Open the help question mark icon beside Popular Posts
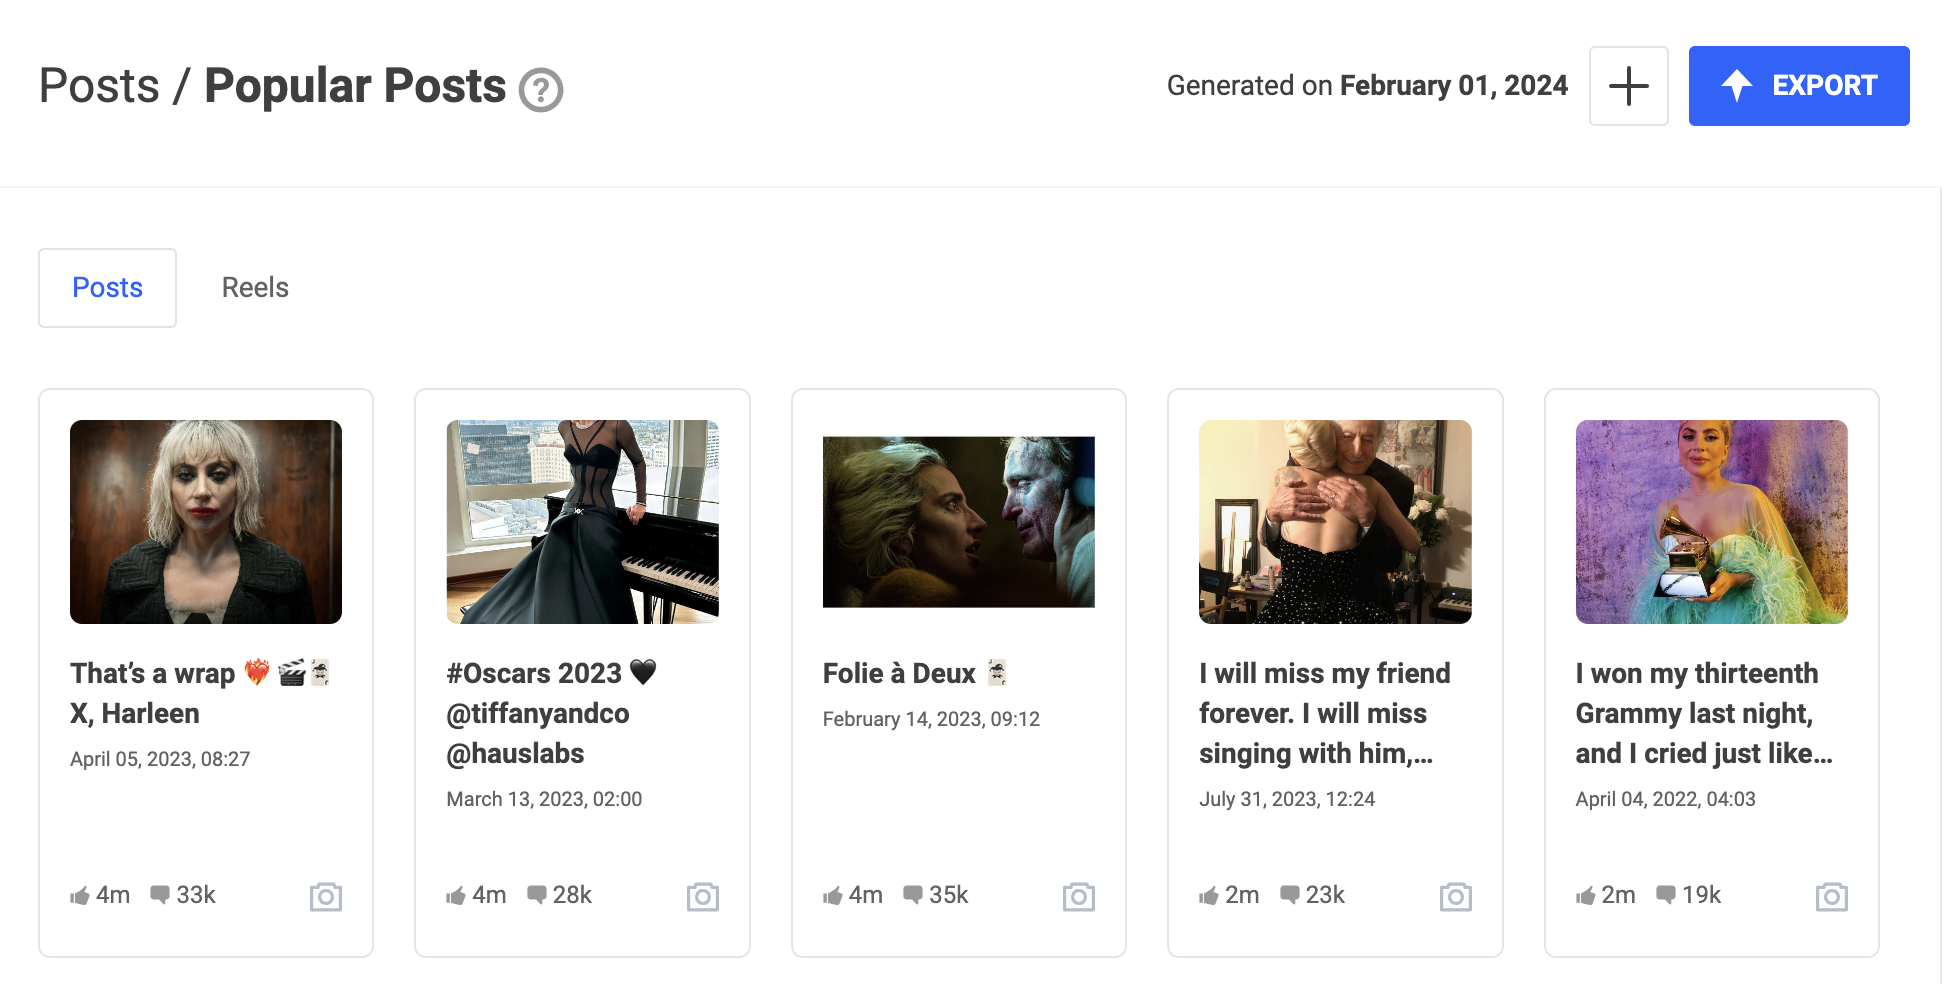Screen dimensions: 1942x984 [x=541, y=90]
